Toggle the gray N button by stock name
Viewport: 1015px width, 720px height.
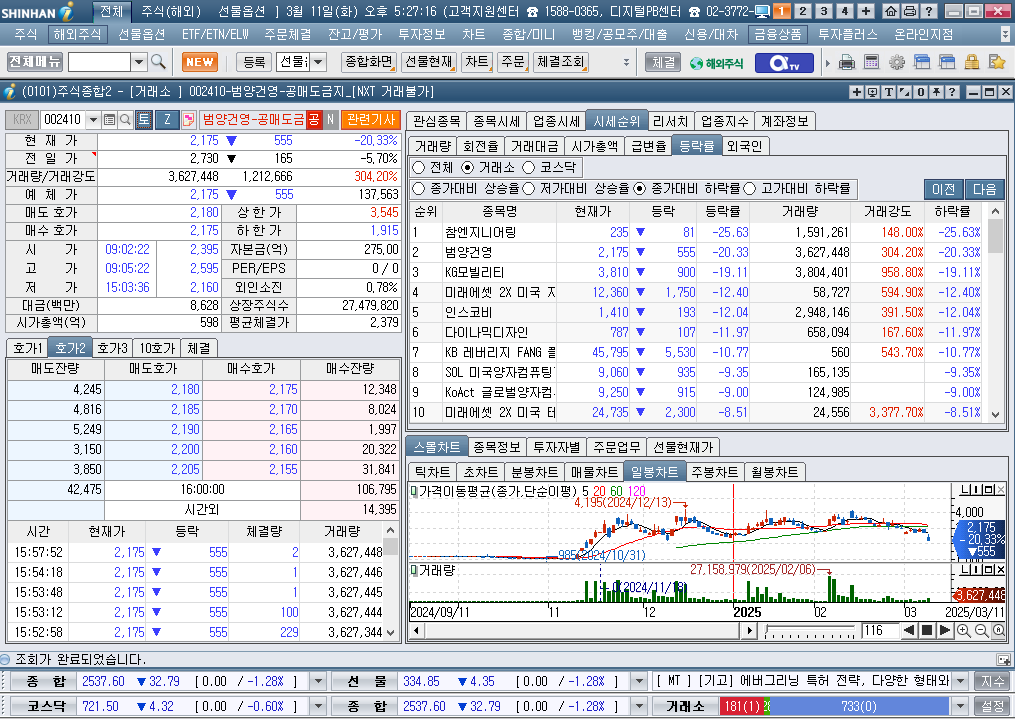(x=330, y=119)
